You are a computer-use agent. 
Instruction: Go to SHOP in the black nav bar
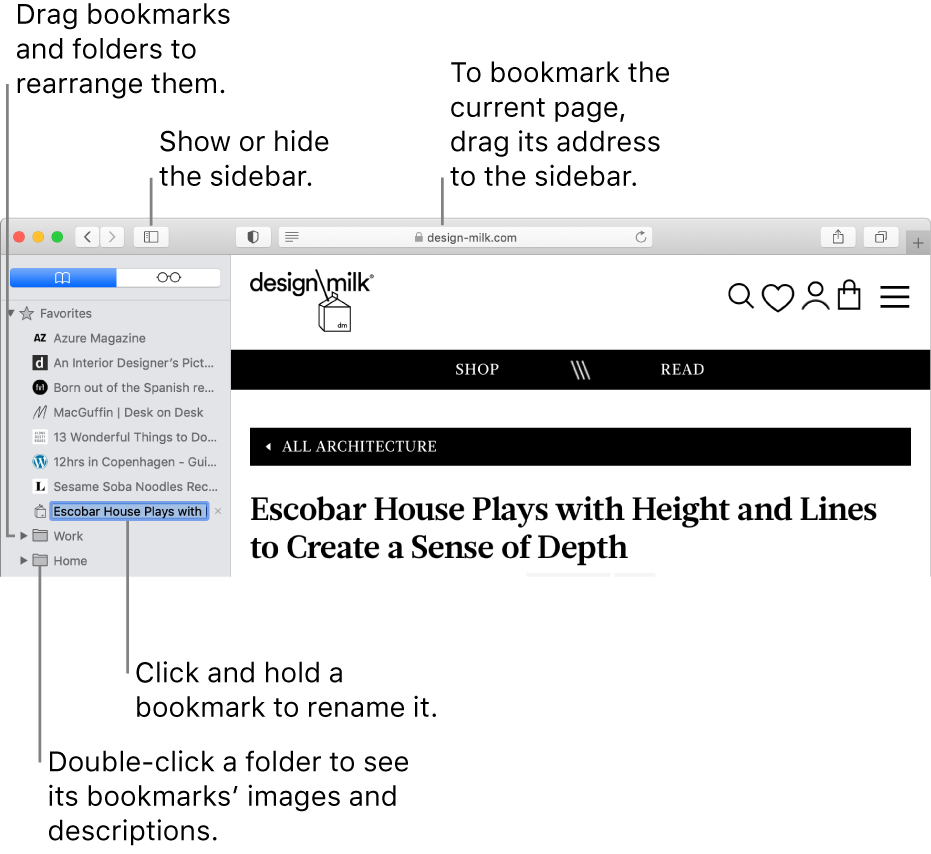point(477,369)
